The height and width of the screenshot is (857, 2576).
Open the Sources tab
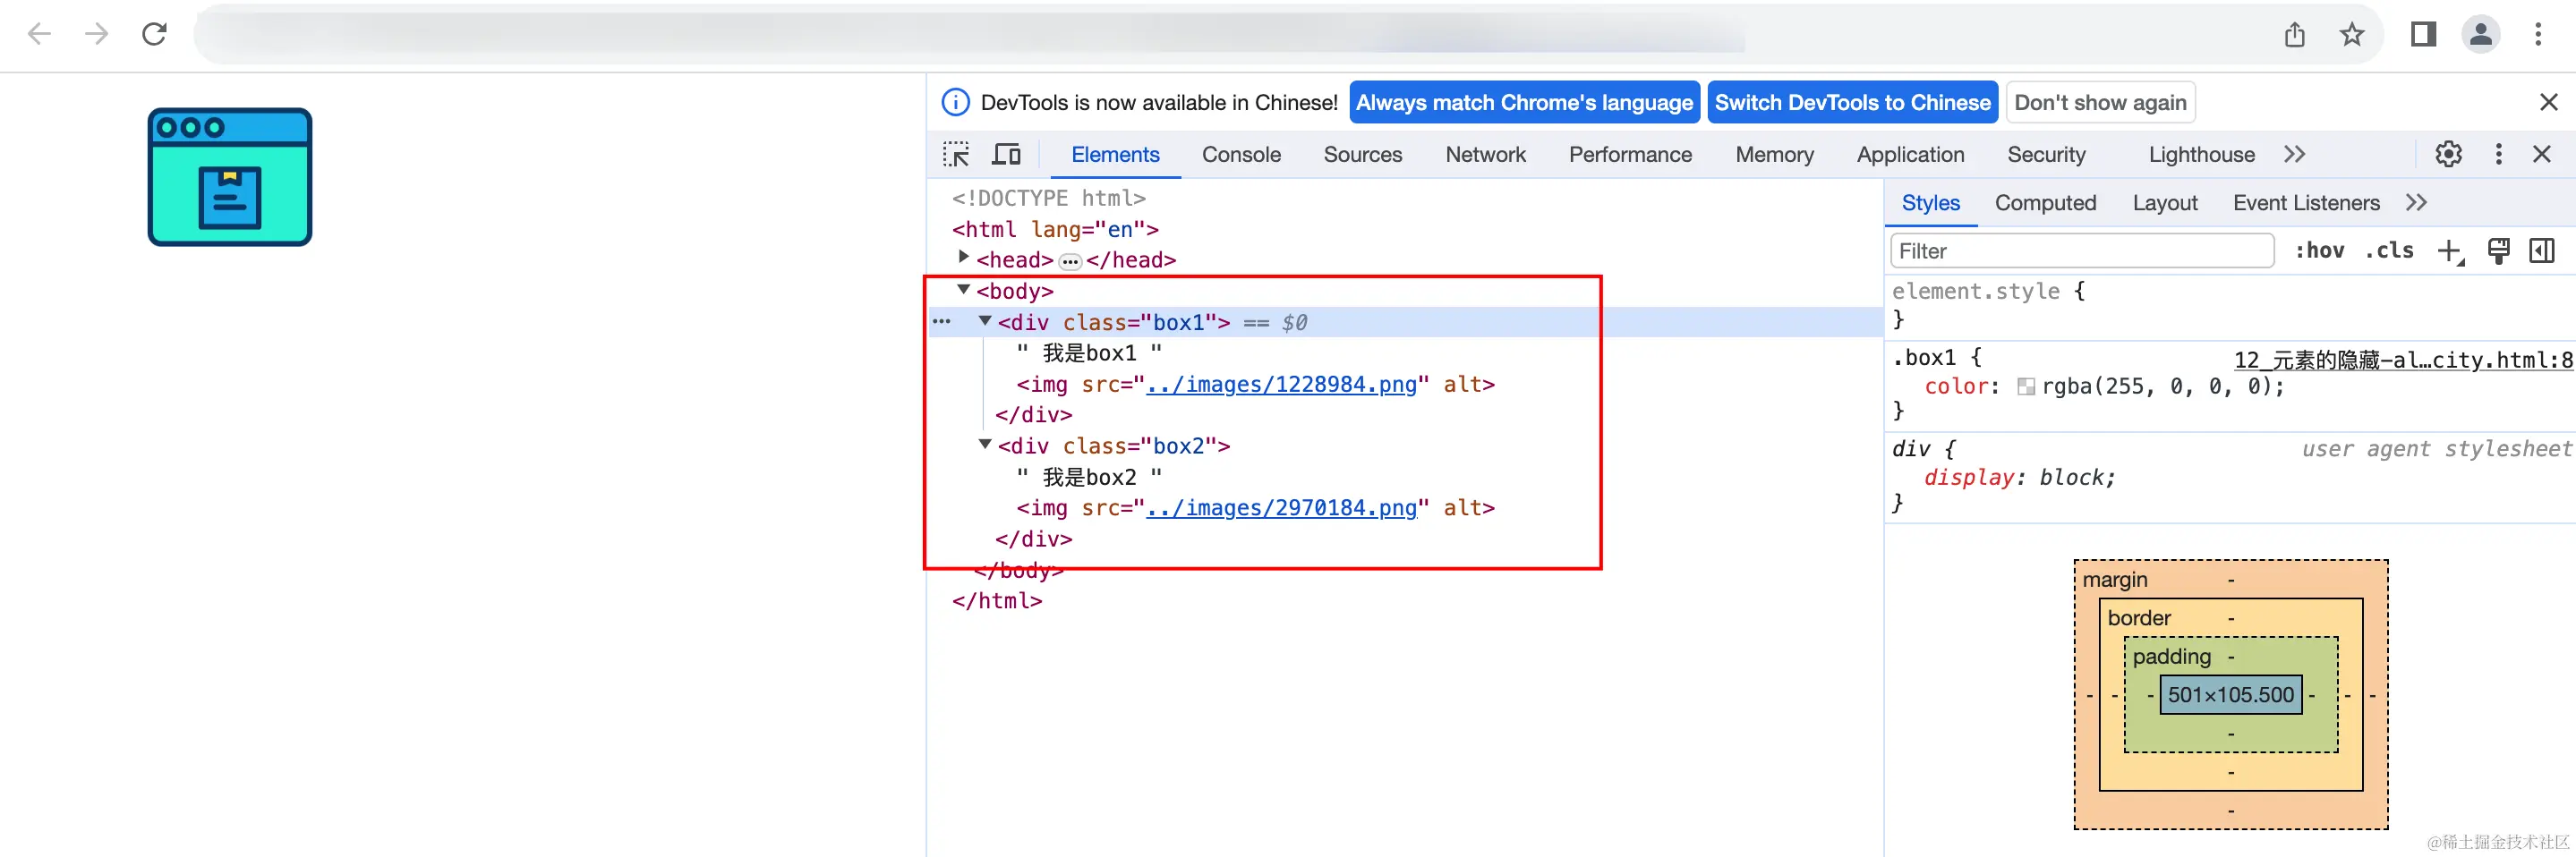point(1363,155)
